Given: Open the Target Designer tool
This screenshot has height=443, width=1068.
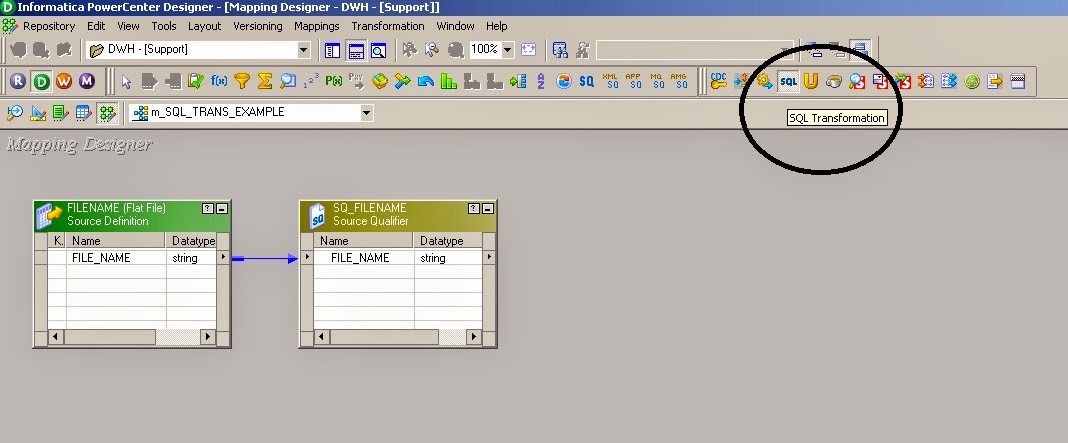Looking at the screenshot, I should tap(38, 112).
